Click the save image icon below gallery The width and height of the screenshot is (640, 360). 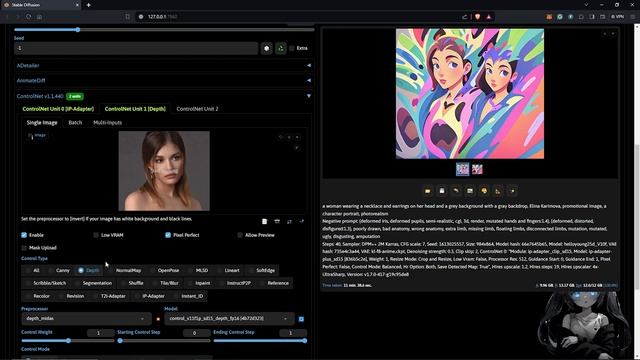point(442,191)
